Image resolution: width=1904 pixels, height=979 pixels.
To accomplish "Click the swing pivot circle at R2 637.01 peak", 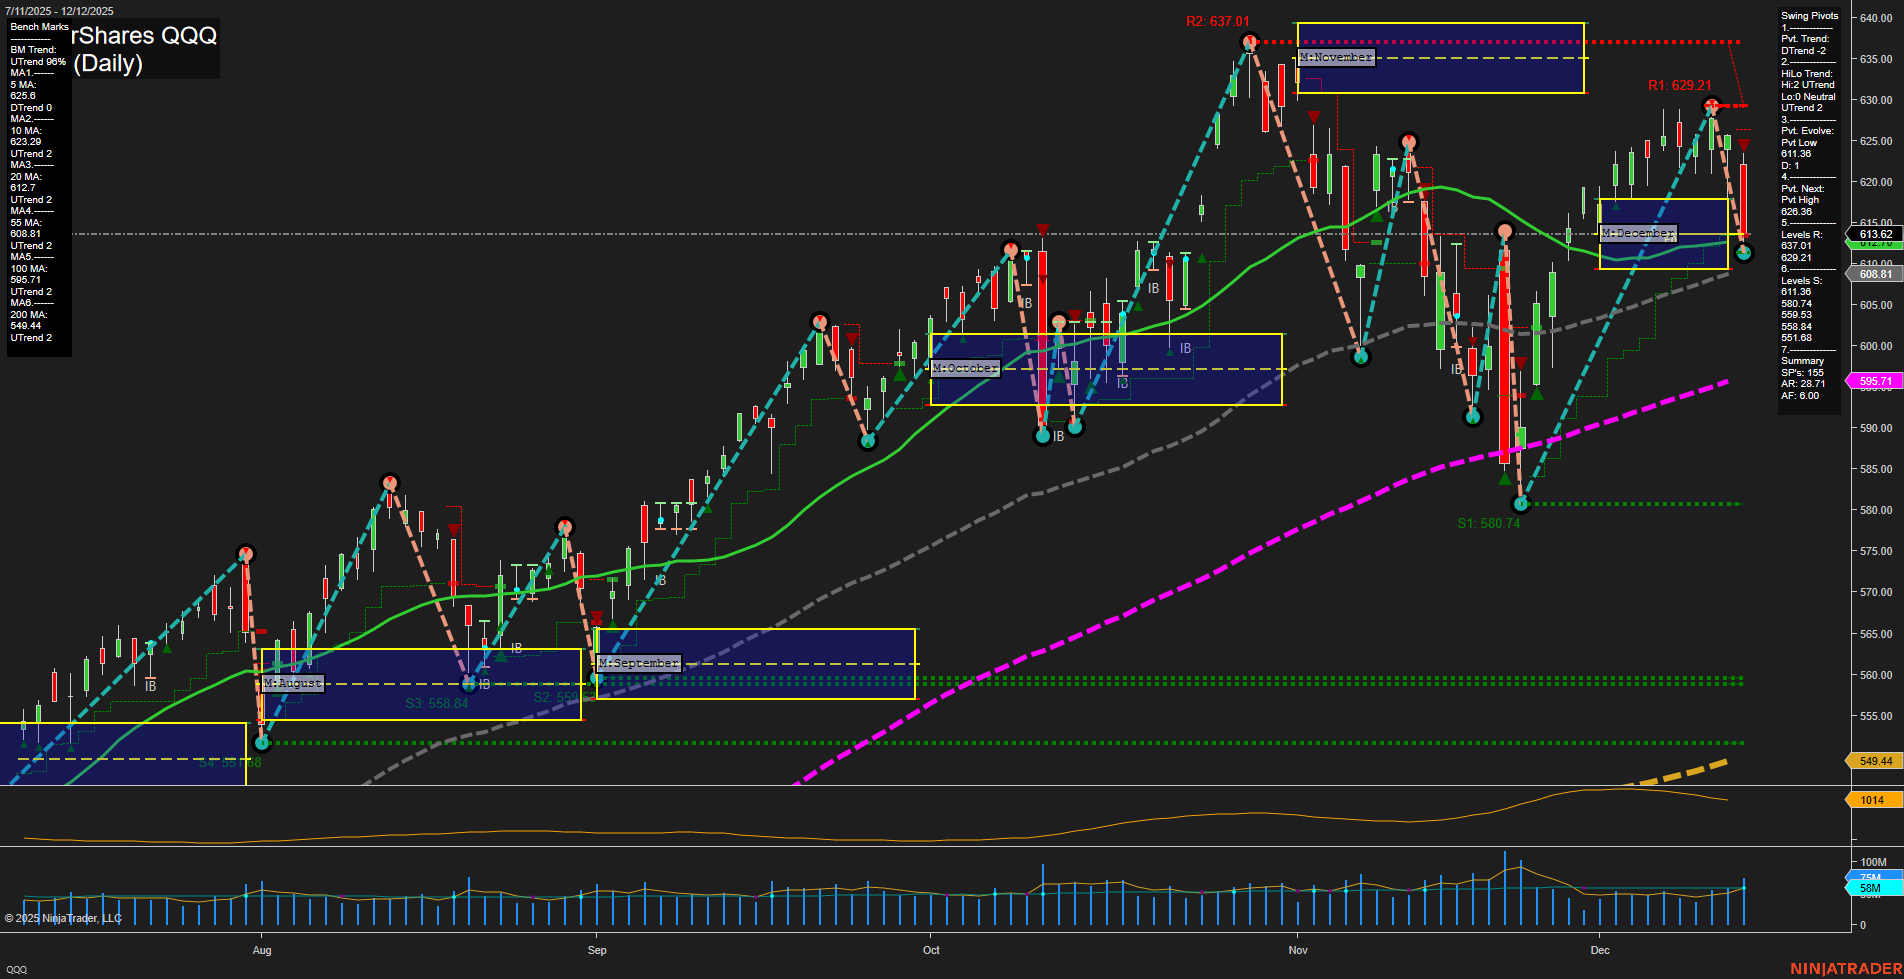I will point(1250,41).
